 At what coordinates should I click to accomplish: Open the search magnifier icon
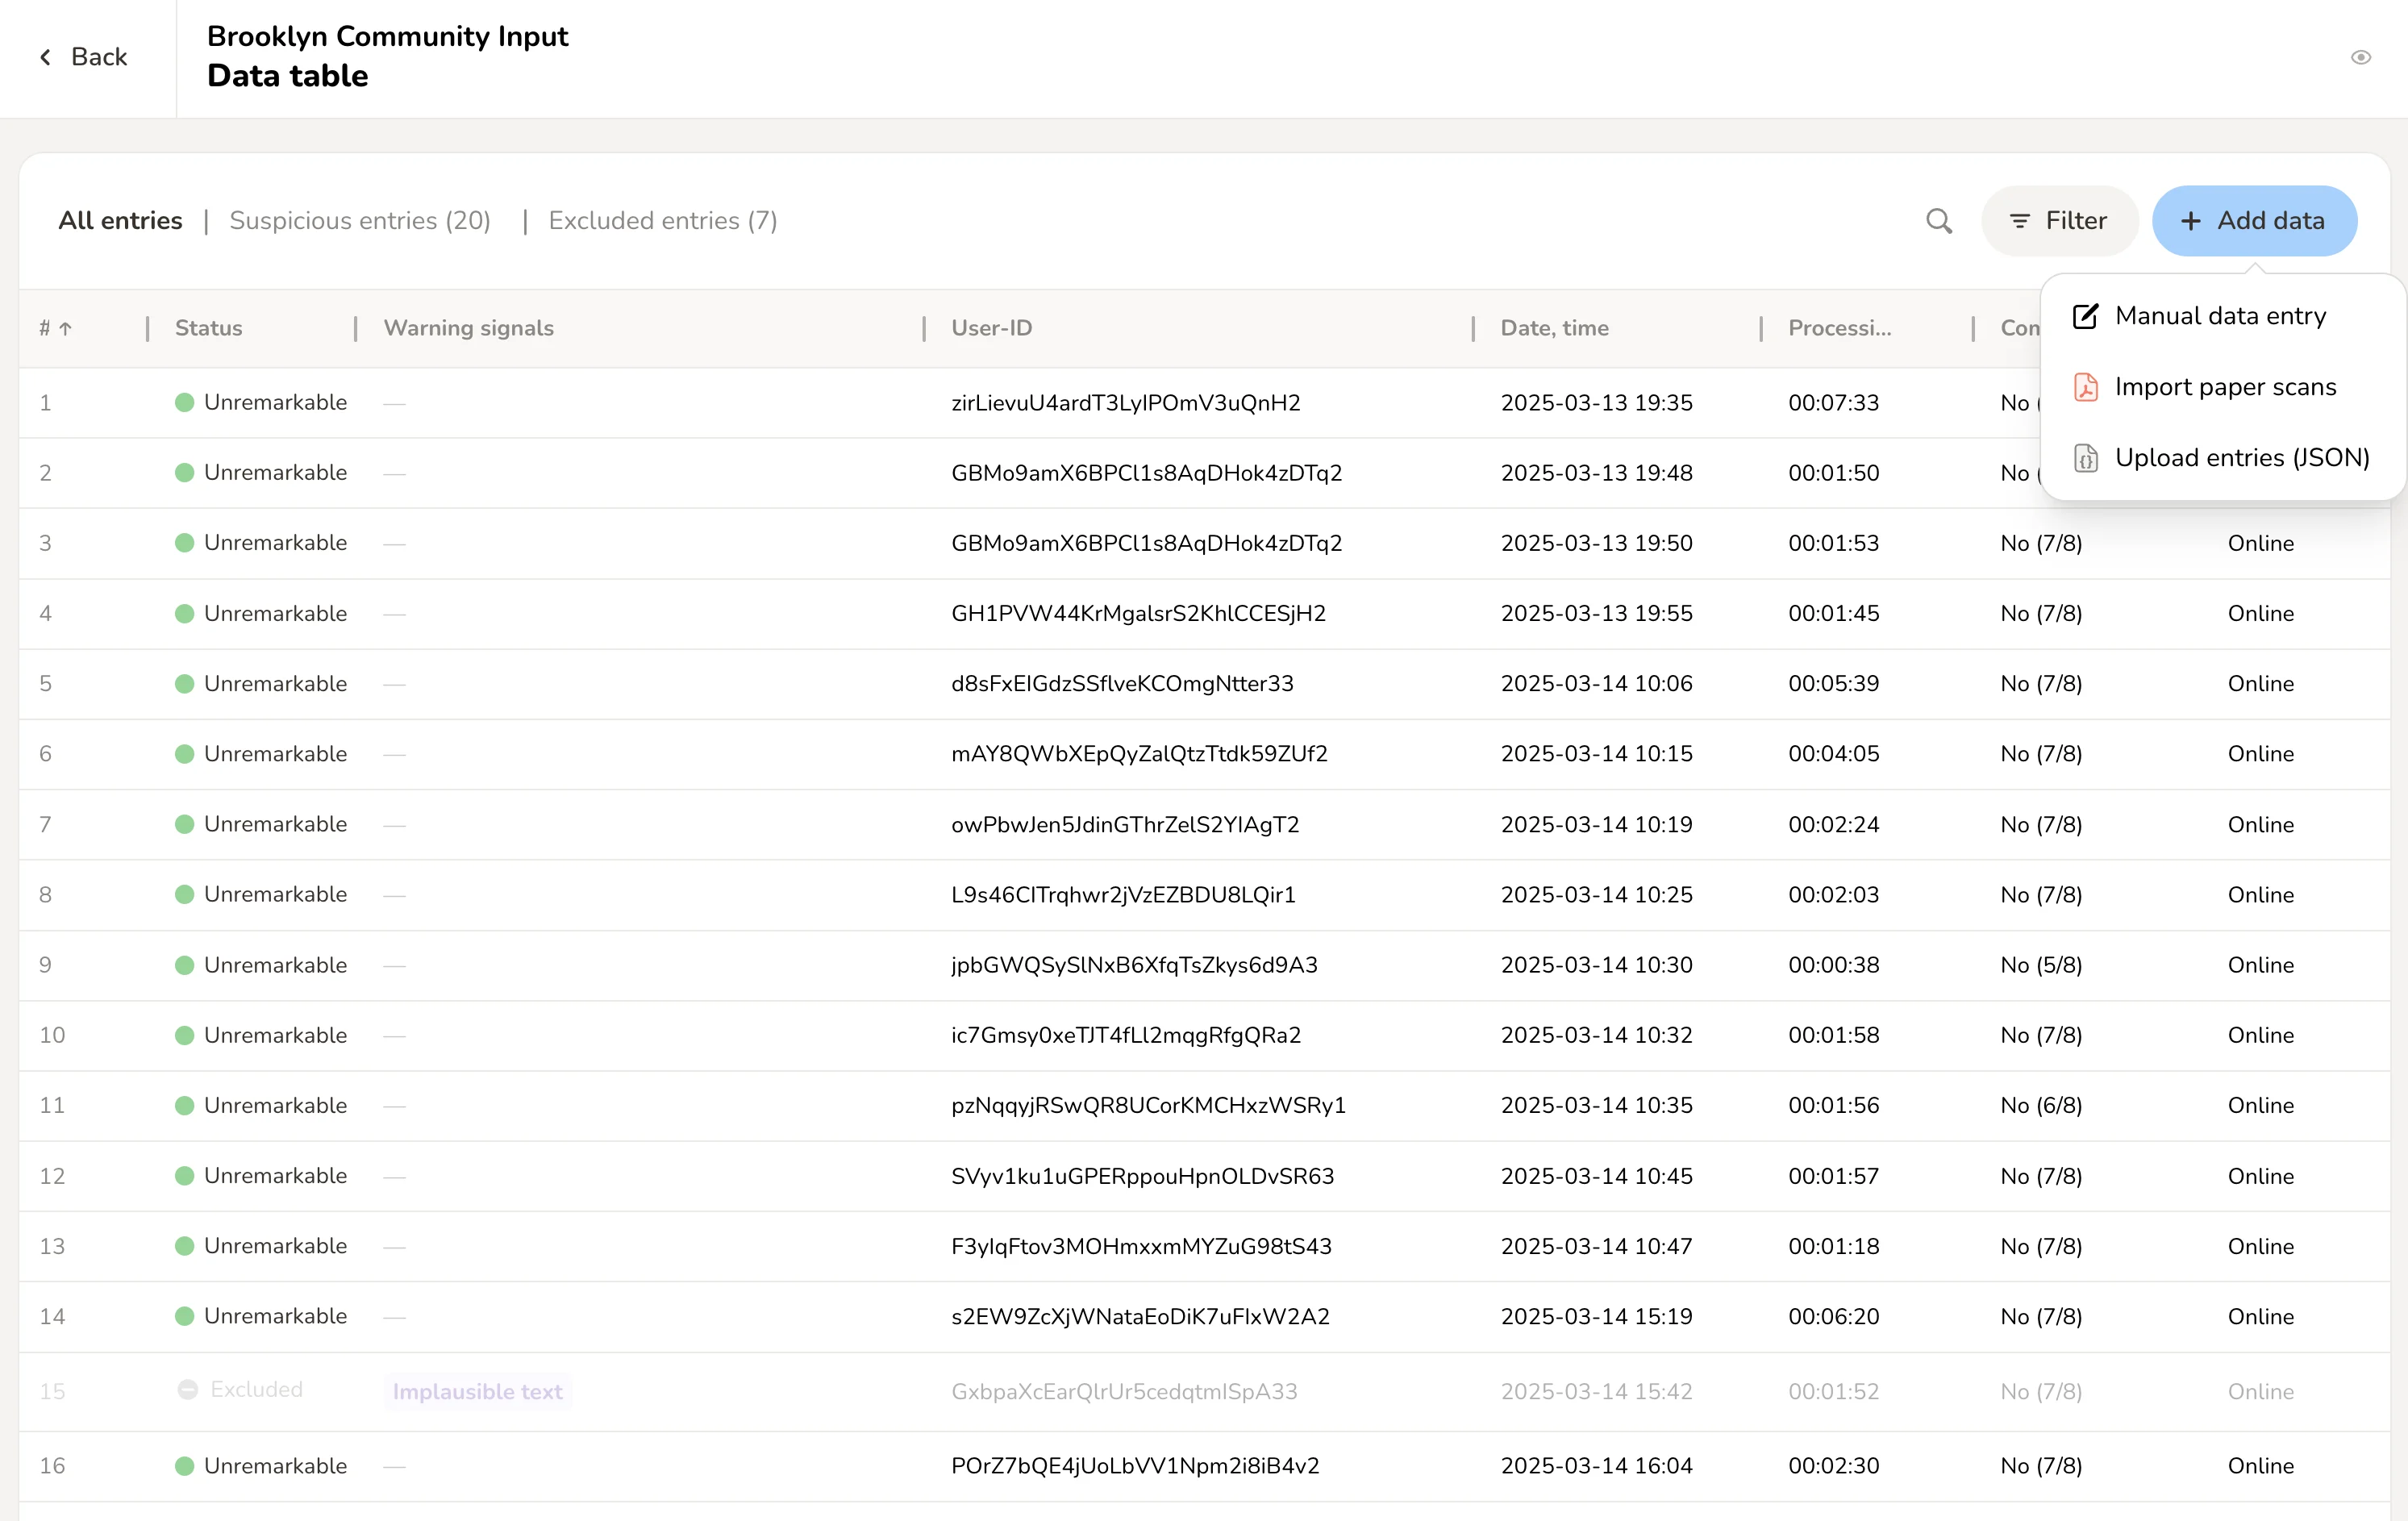(1939, 221)
